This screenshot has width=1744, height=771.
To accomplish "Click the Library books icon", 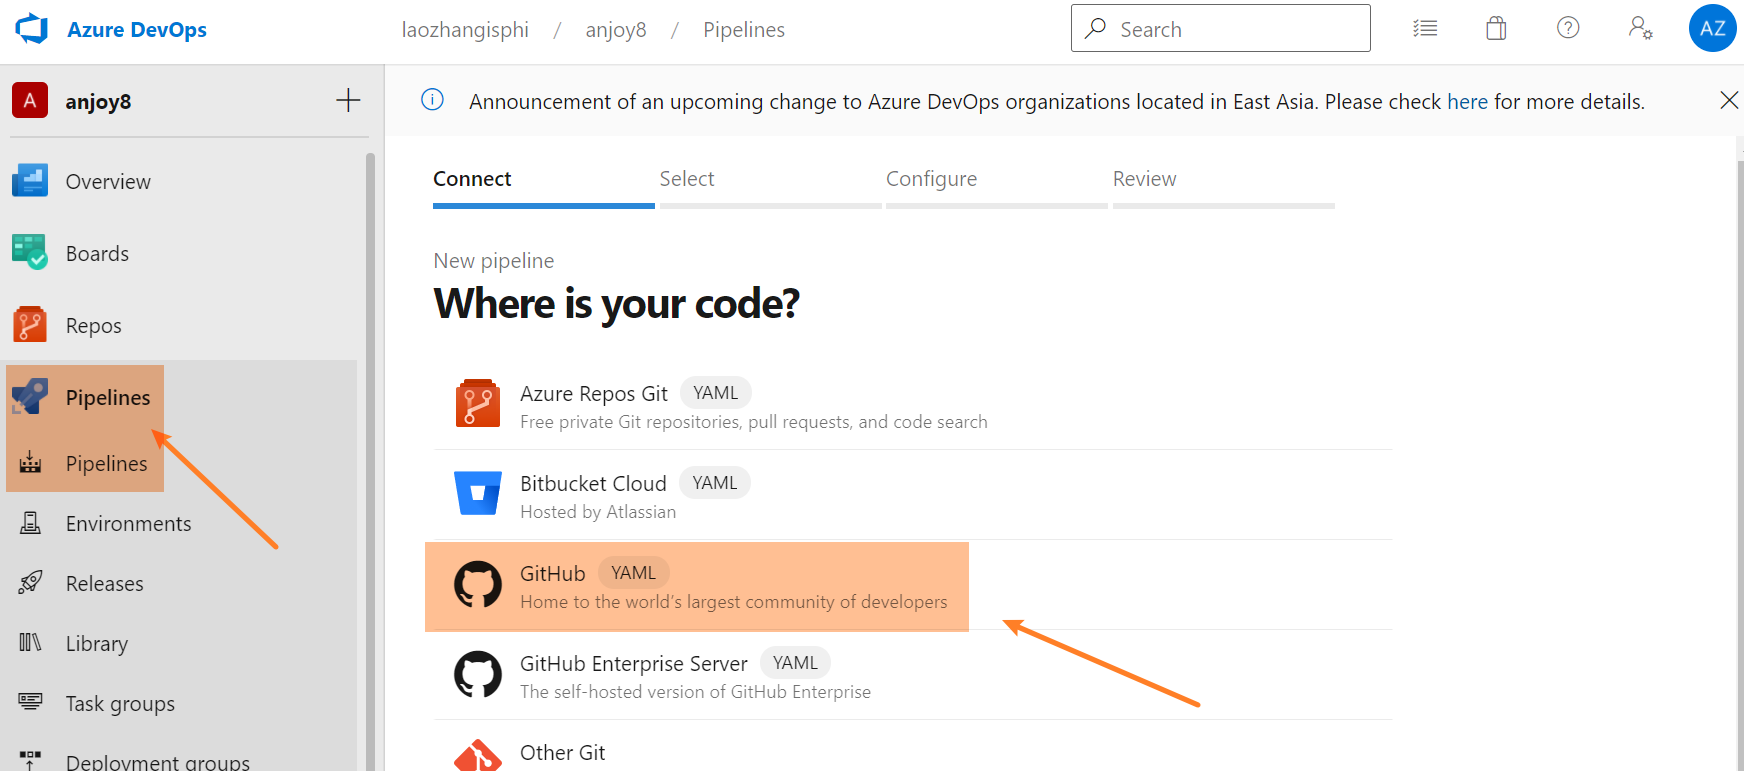I will tap(30, 642).
